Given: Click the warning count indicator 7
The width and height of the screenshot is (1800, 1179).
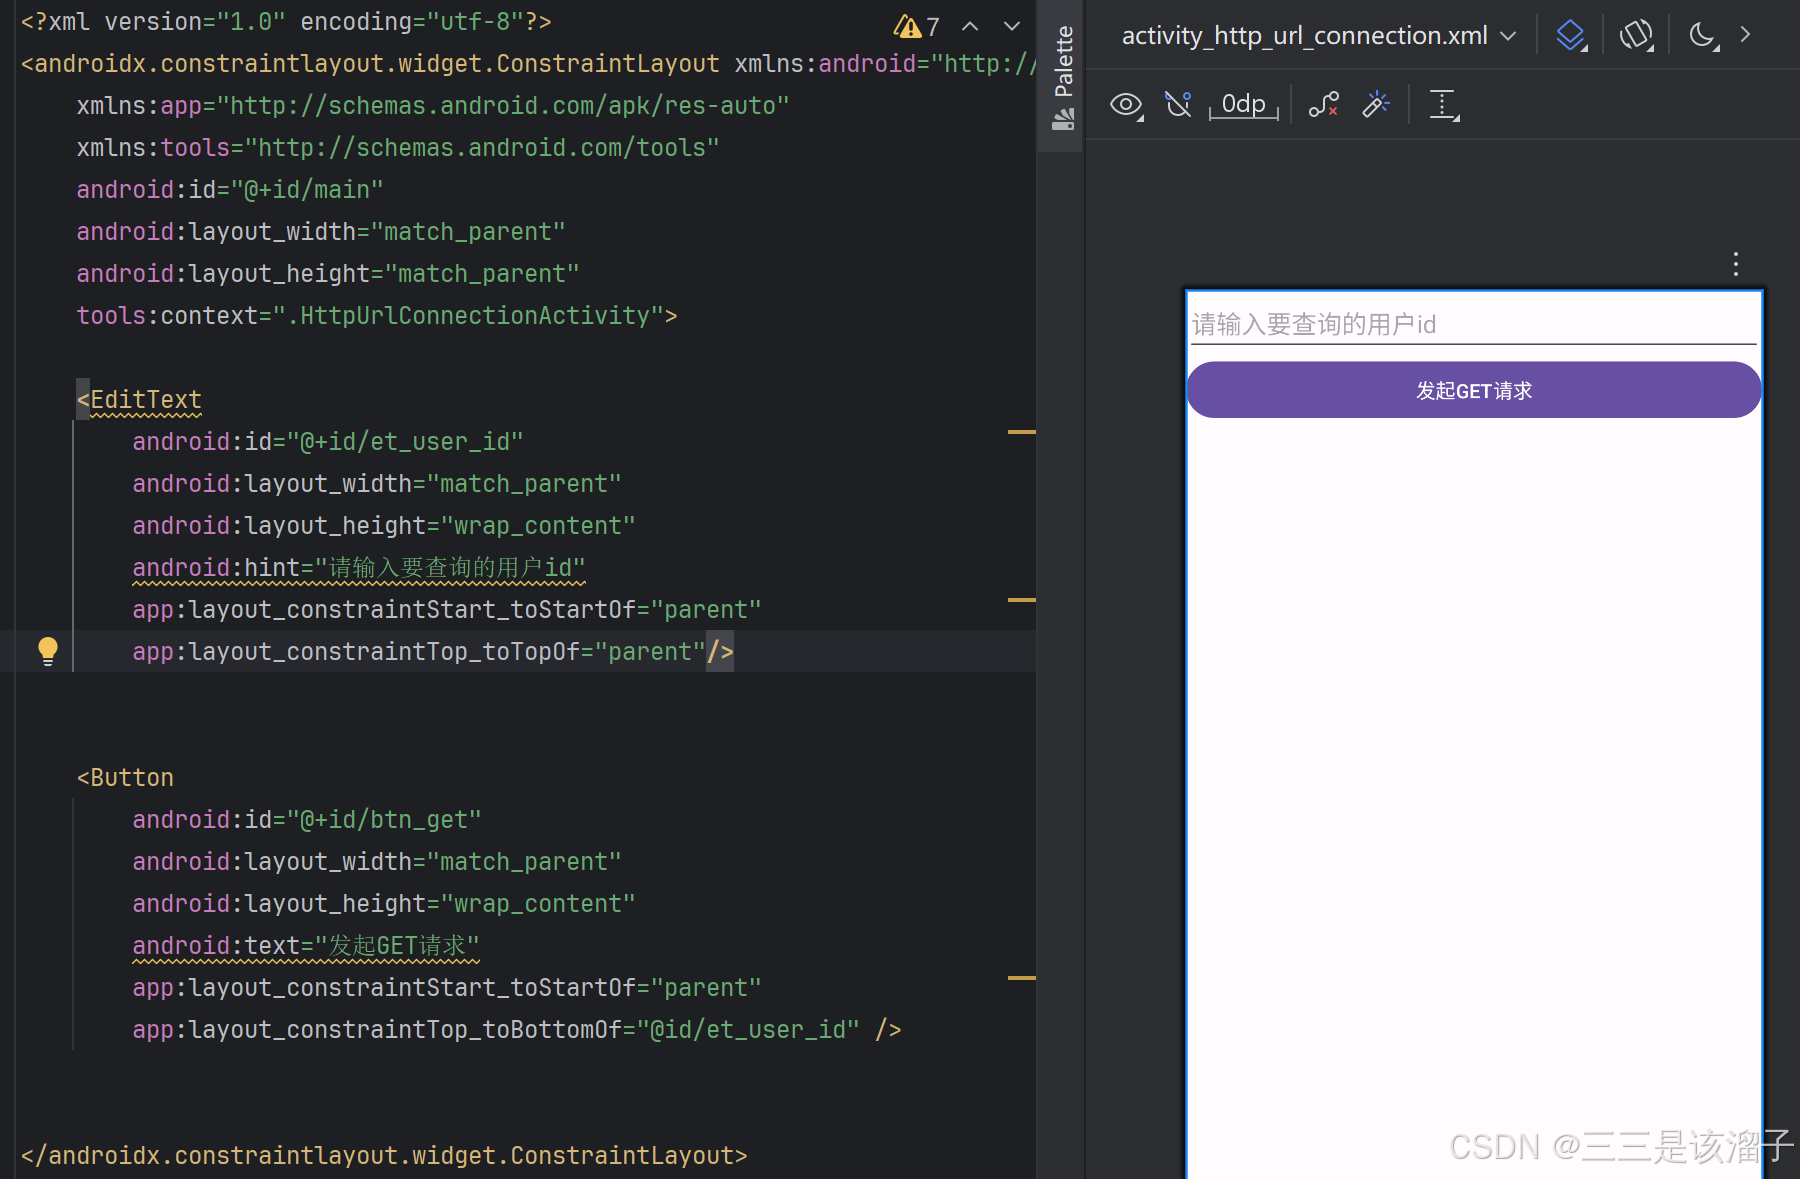Looking at the screenshot, I should coord(917,27).
